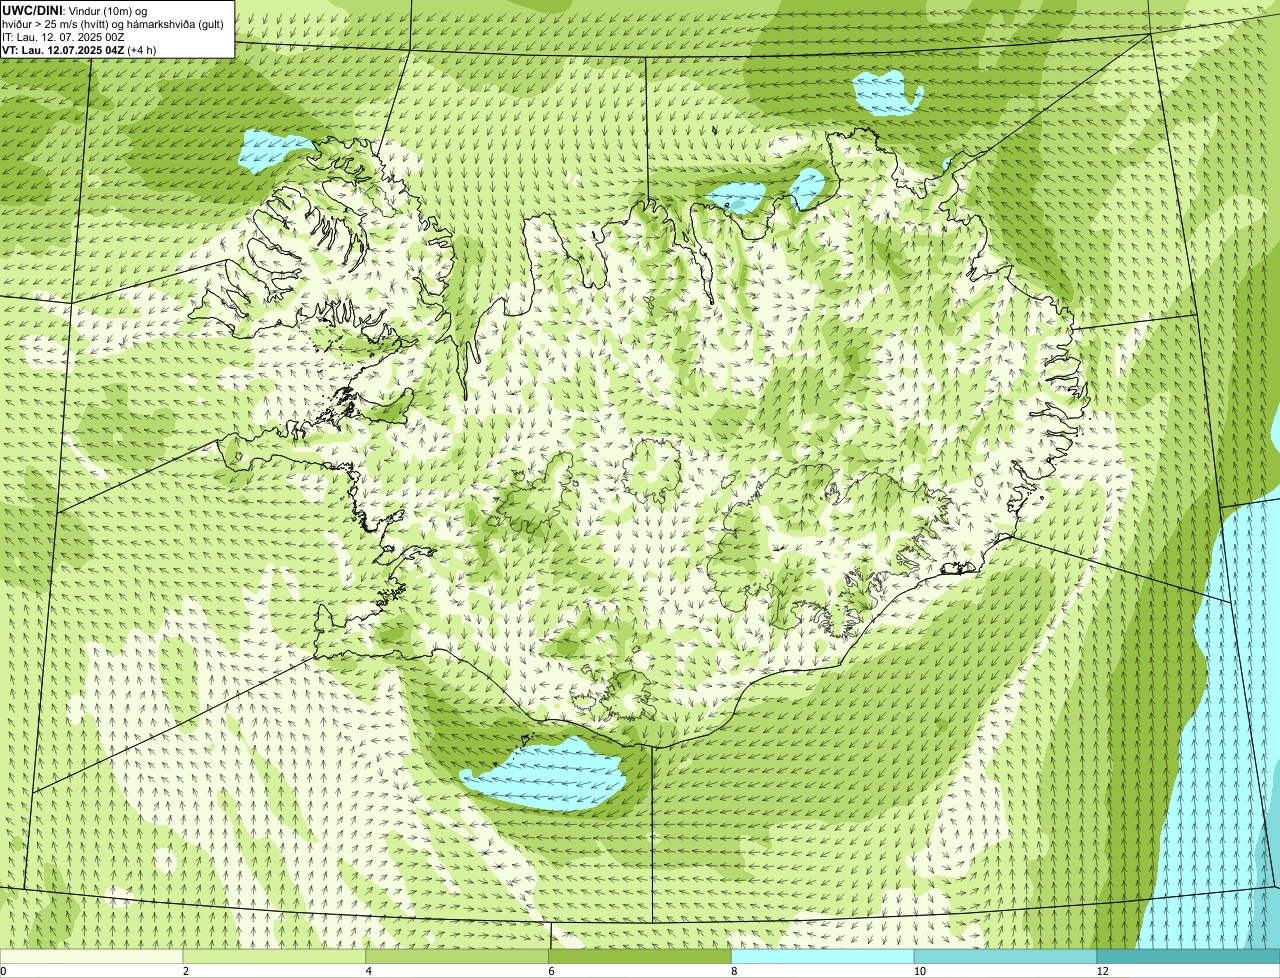Click the '6' tick label on the scale
The width and height of the screenshot is (1280, 978).
pyautogui.click(x=551, y=971)
